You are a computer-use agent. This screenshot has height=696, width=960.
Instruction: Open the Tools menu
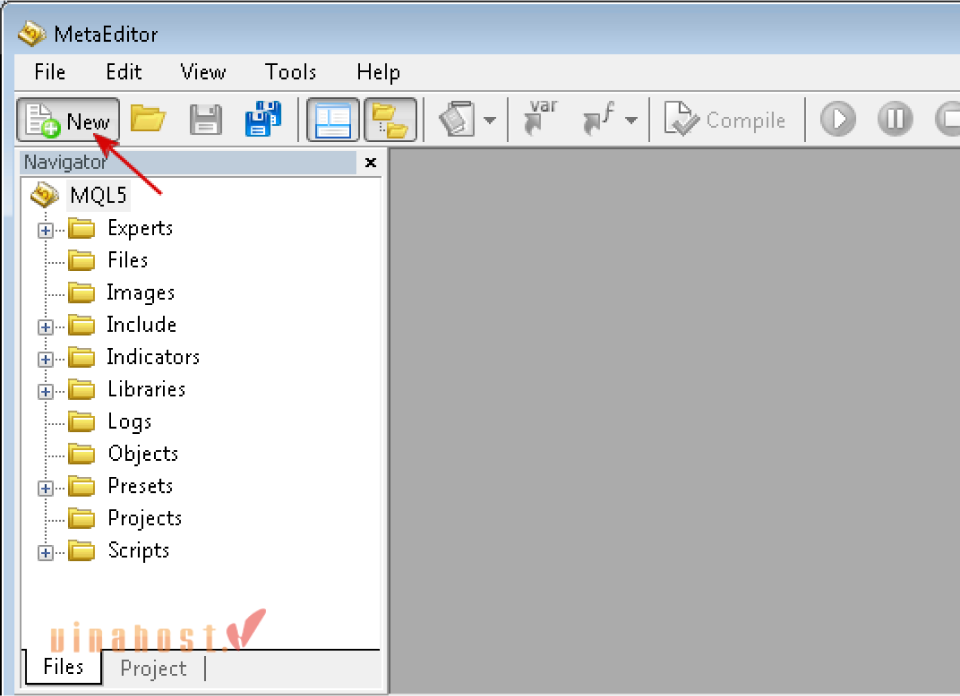click(290, 71)
